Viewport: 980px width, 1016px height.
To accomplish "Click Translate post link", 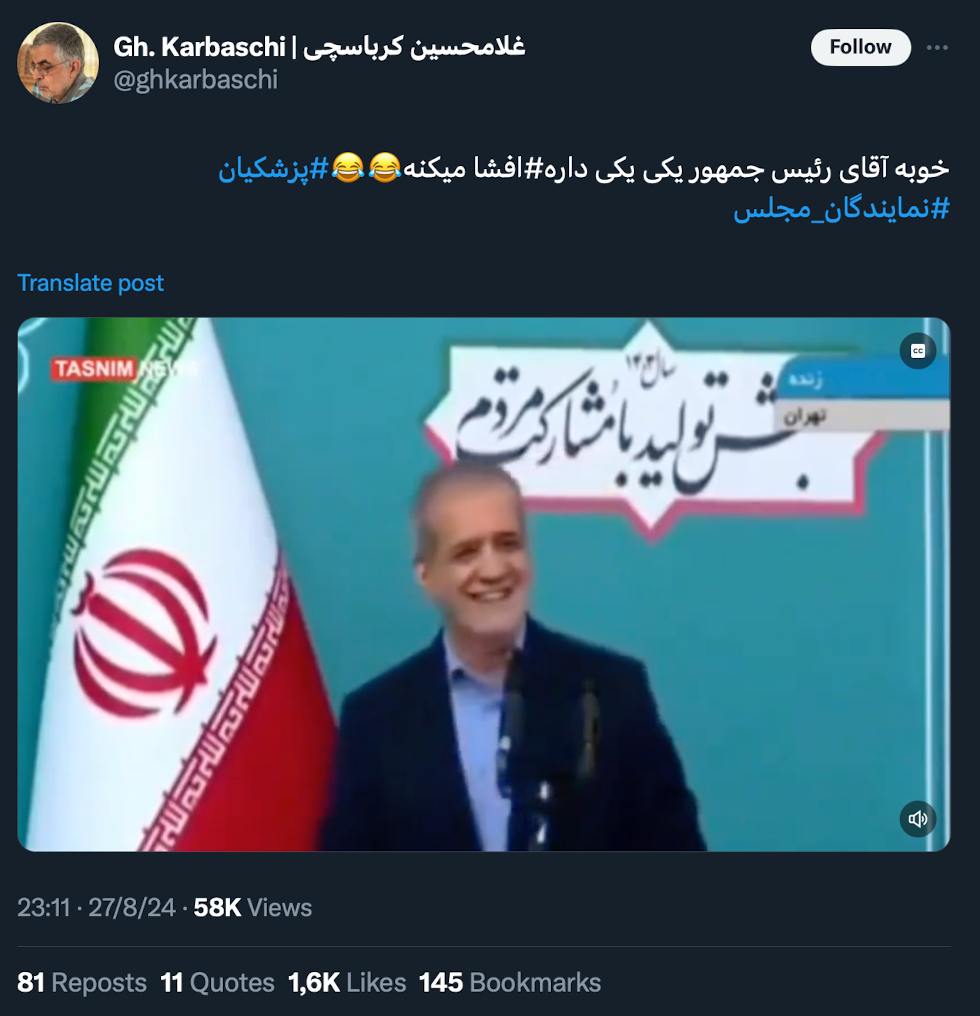I will (90, 283).
